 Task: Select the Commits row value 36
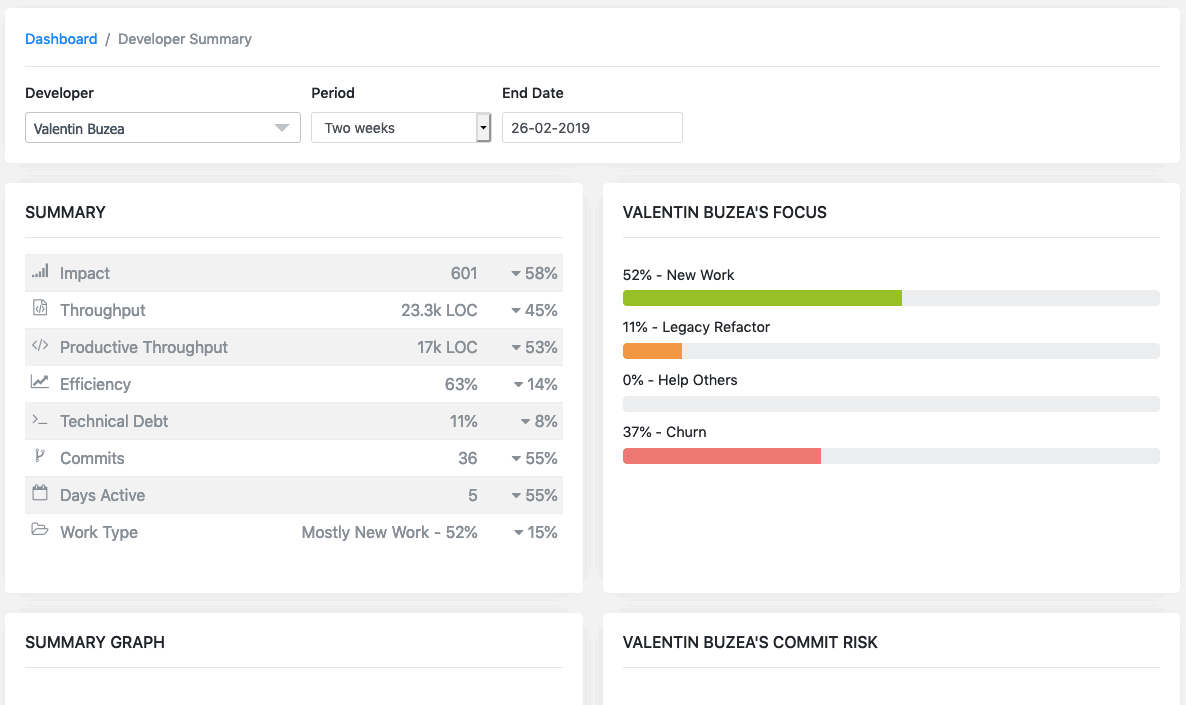coord(467,458)
